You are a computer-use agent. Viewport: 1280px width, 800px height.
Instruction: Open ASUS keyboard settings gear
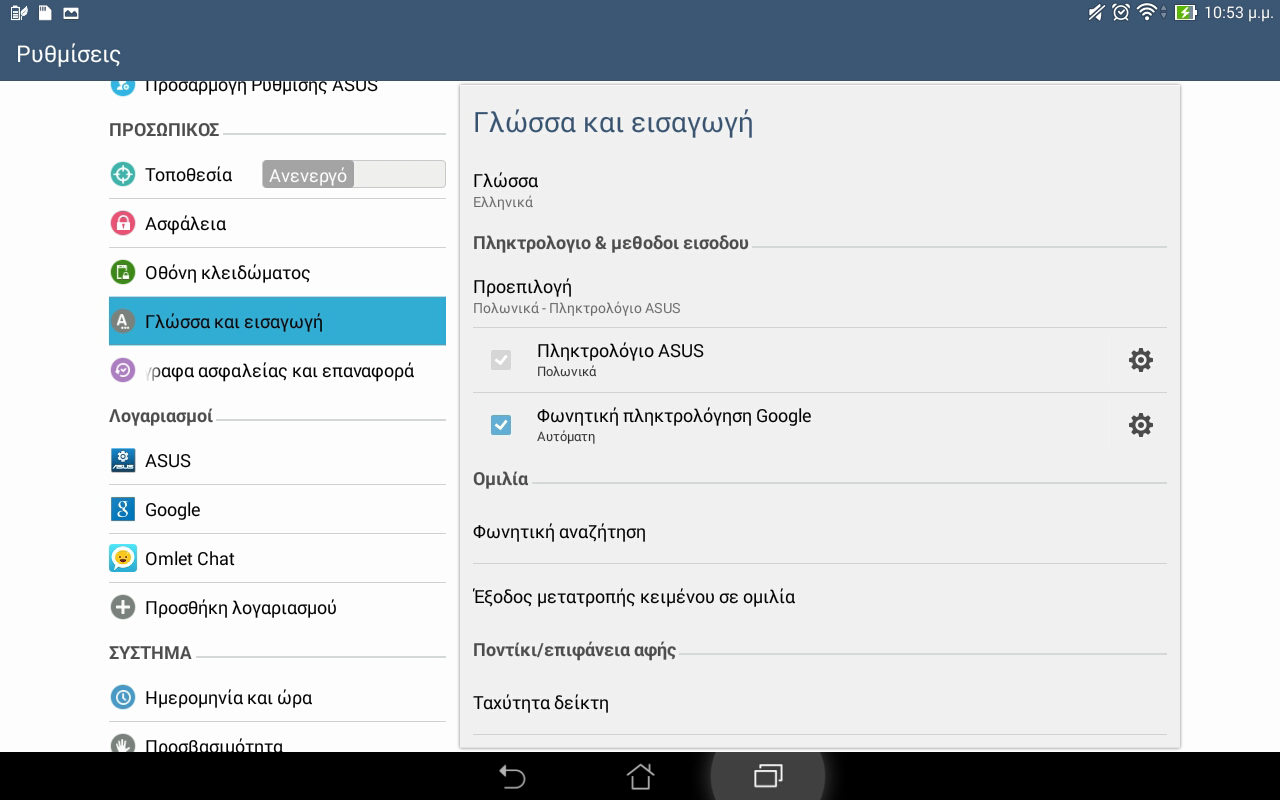[1140, 360]
